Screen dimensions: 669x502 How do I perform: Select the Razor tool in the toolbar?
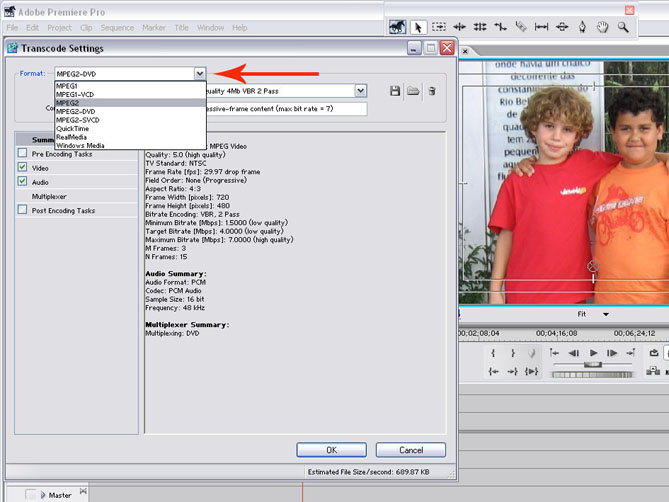521,27
